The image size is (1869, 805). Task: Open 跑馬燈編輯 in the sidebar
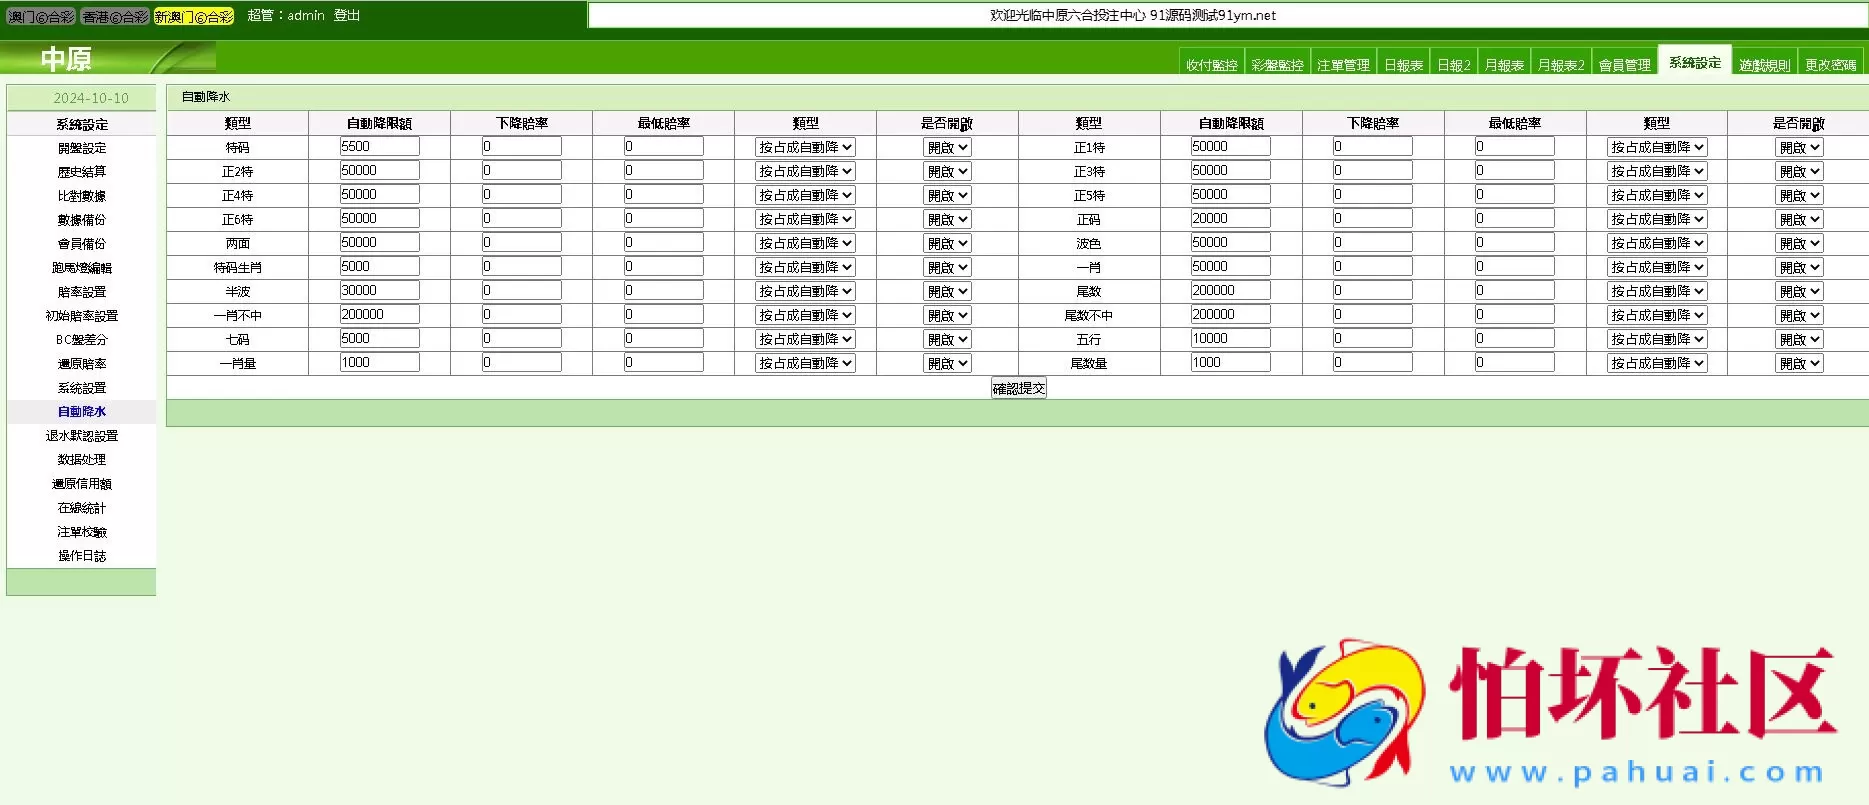tap(82, 268)
